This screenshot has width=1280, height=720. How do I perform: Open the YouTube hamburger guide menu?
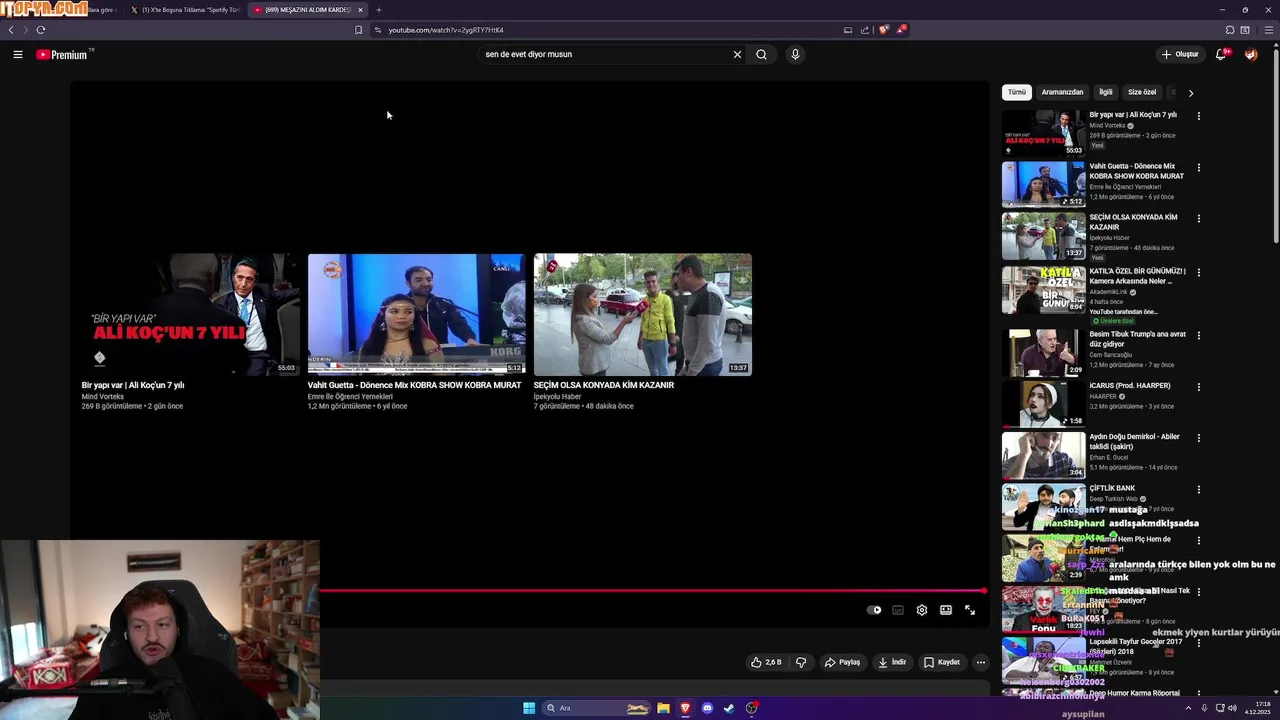pyautogui.click(x=18, y=54)
